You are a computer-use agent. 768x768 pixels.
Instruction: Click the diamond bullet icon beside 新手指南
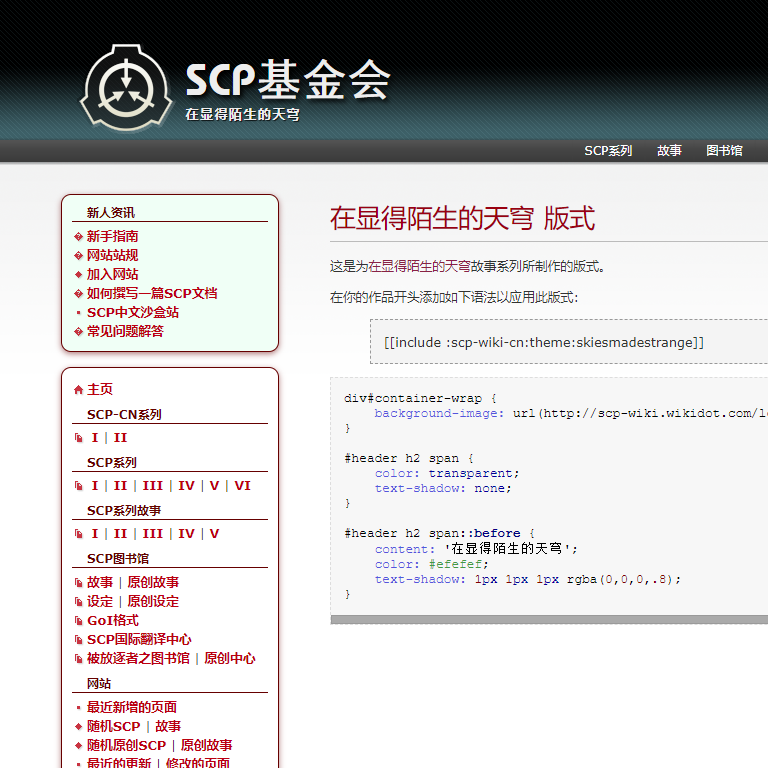[x=78, y=237]
